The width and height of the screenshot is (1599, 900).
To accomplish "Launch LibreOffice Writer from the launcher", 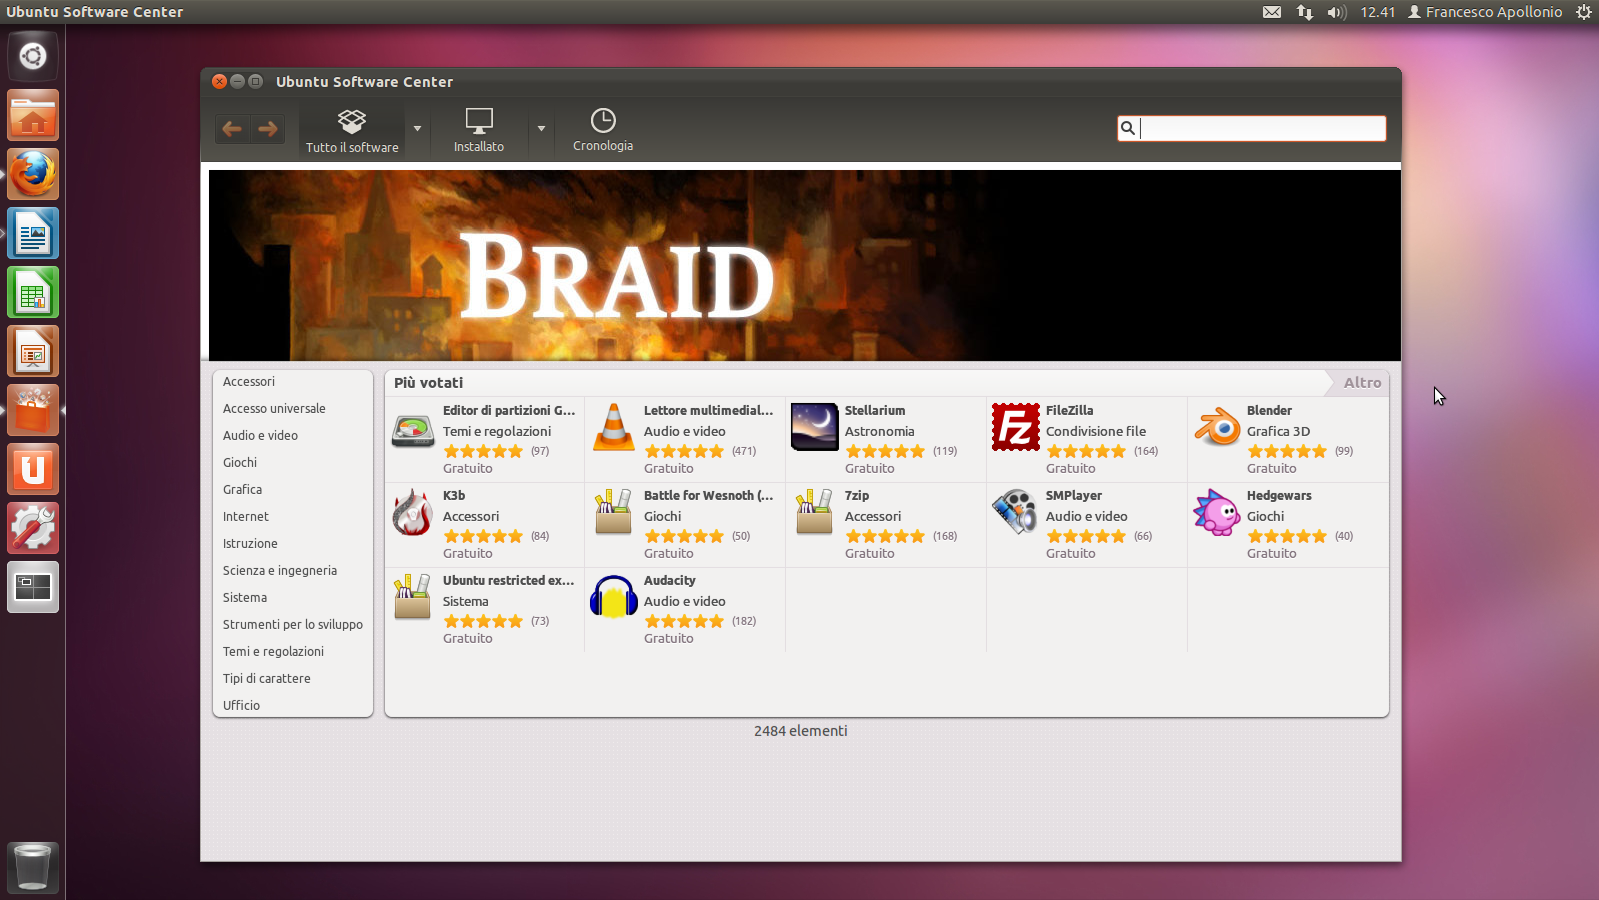I will (x=33, y=233).
